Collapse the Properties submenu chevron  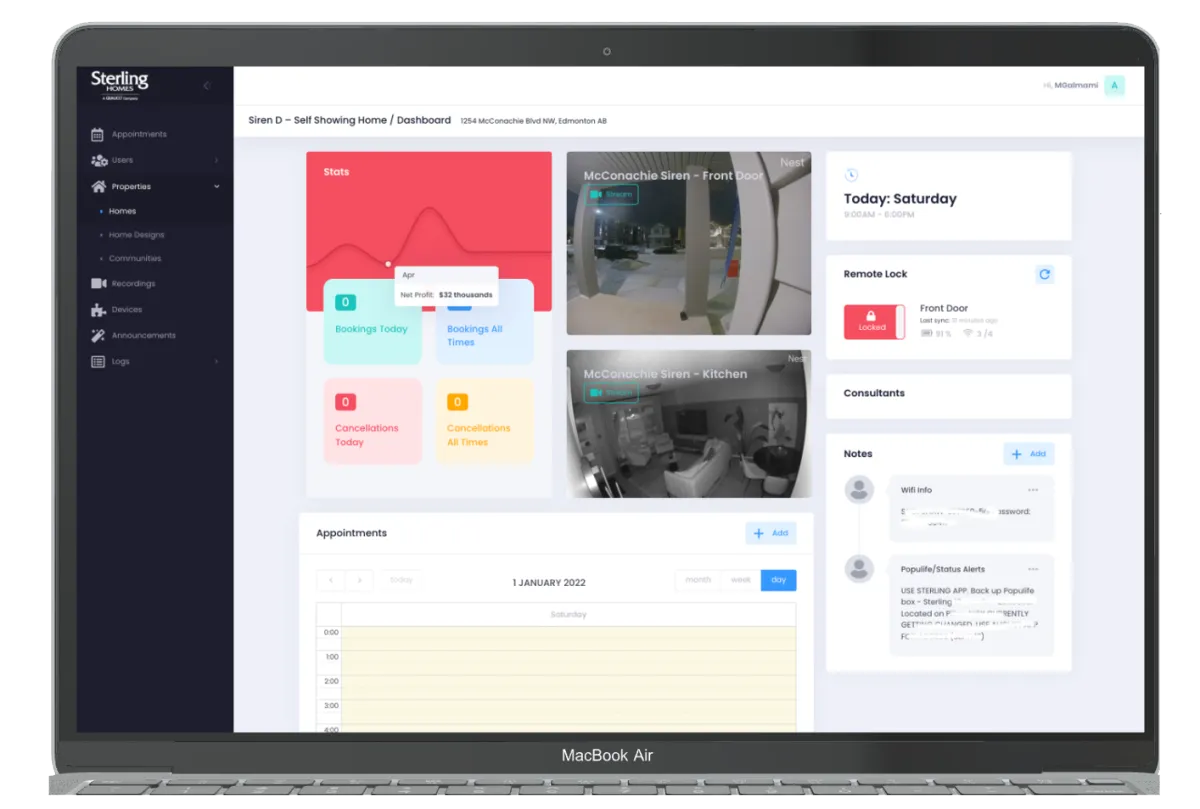(x=216, y=186)
